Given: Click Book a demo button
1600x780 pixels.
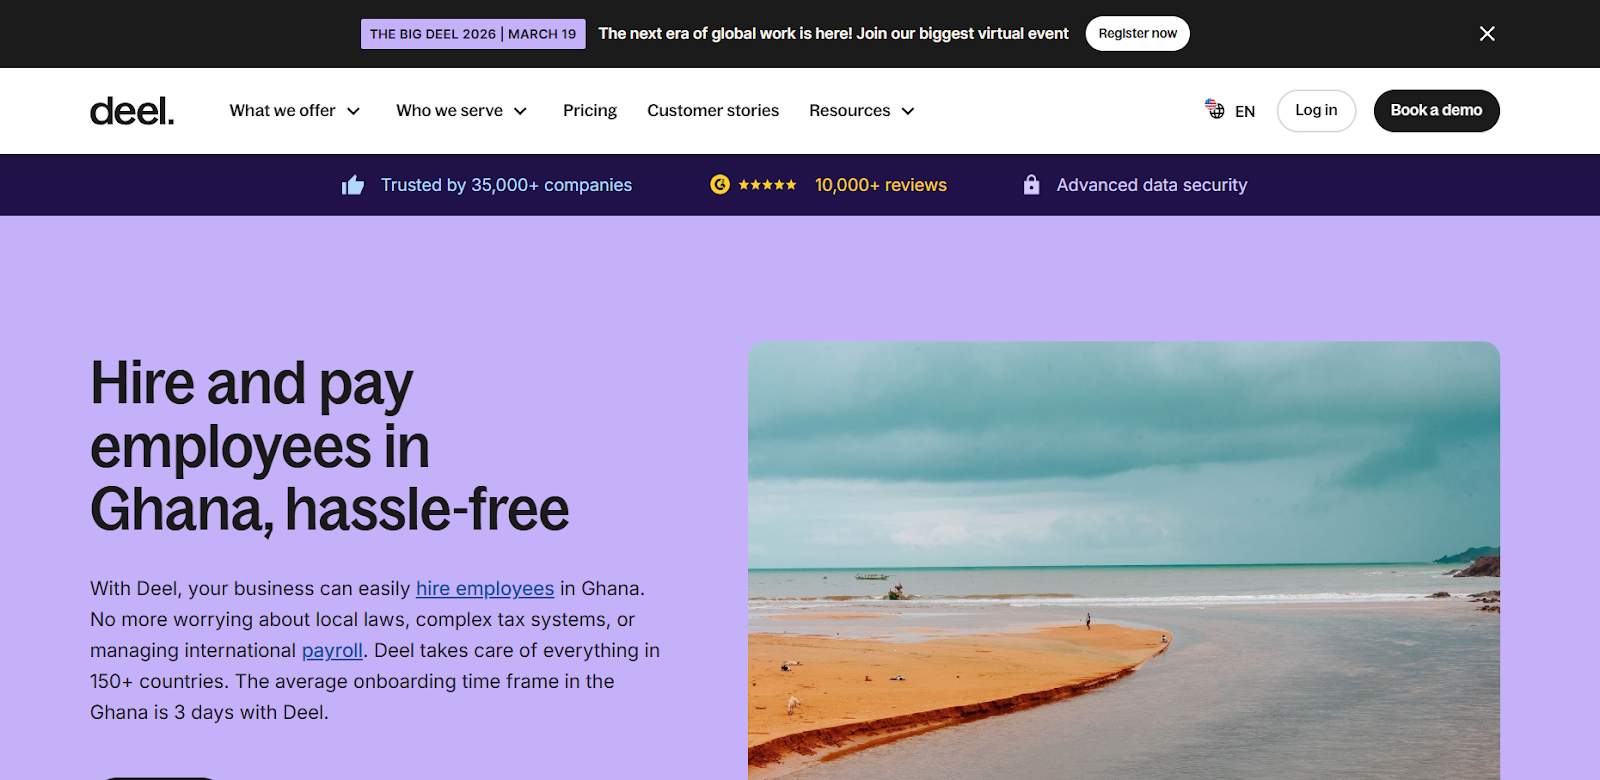Looking at the screenshot, I should (1436, 110).
